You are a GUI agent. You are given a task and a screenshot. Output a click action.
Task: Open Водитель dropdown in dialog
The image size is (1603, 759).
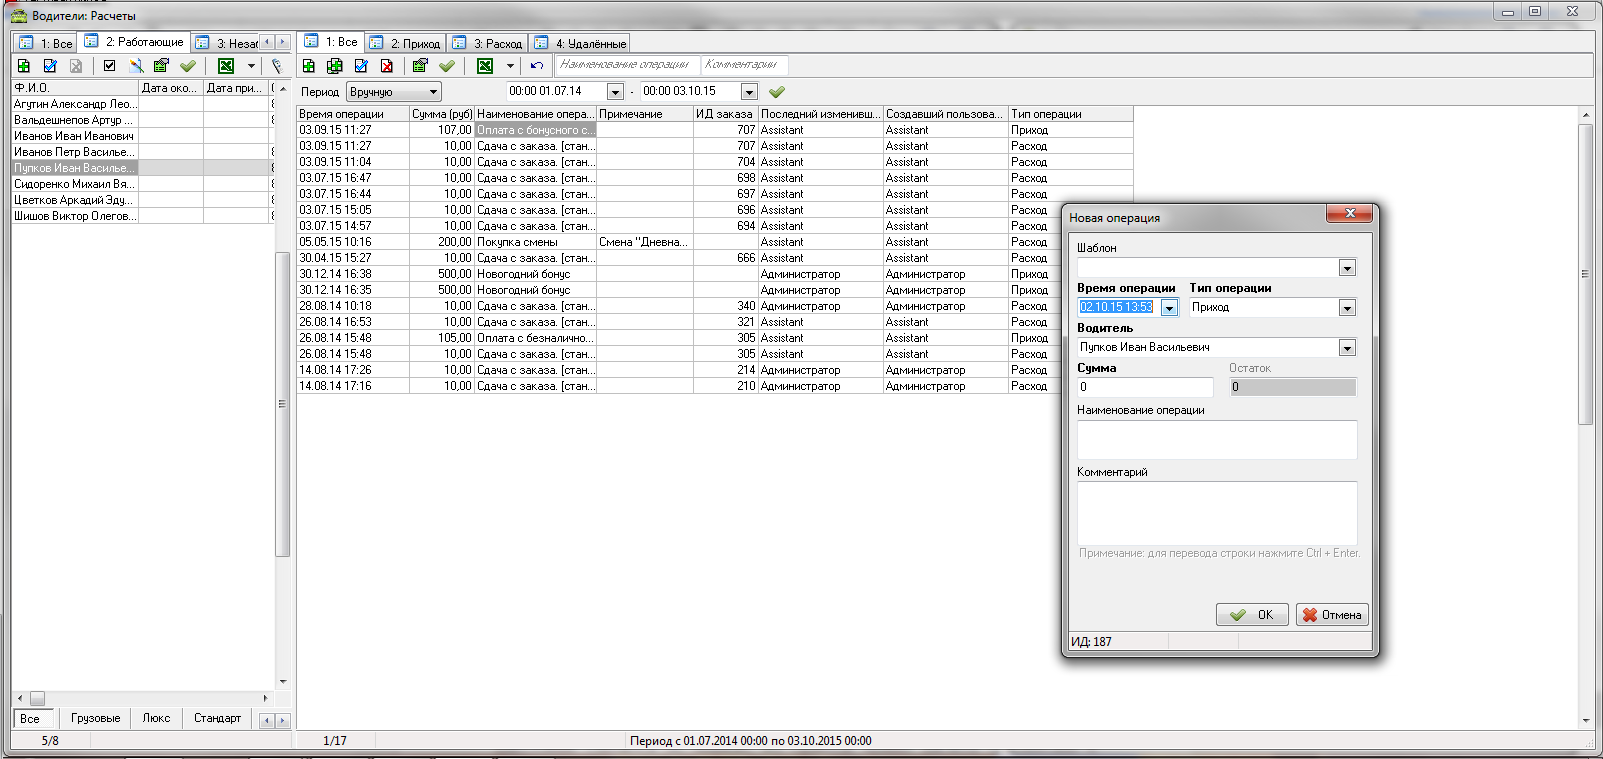[x=1348, y=348]
